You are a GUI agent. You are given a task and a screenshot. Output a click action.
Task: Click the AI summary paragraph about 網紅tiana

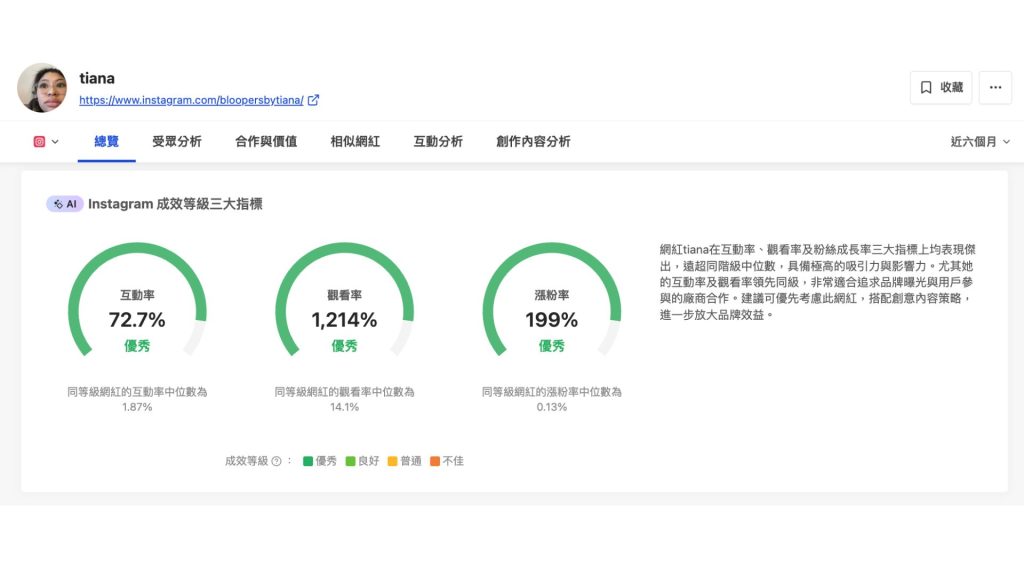coord(817,281)
